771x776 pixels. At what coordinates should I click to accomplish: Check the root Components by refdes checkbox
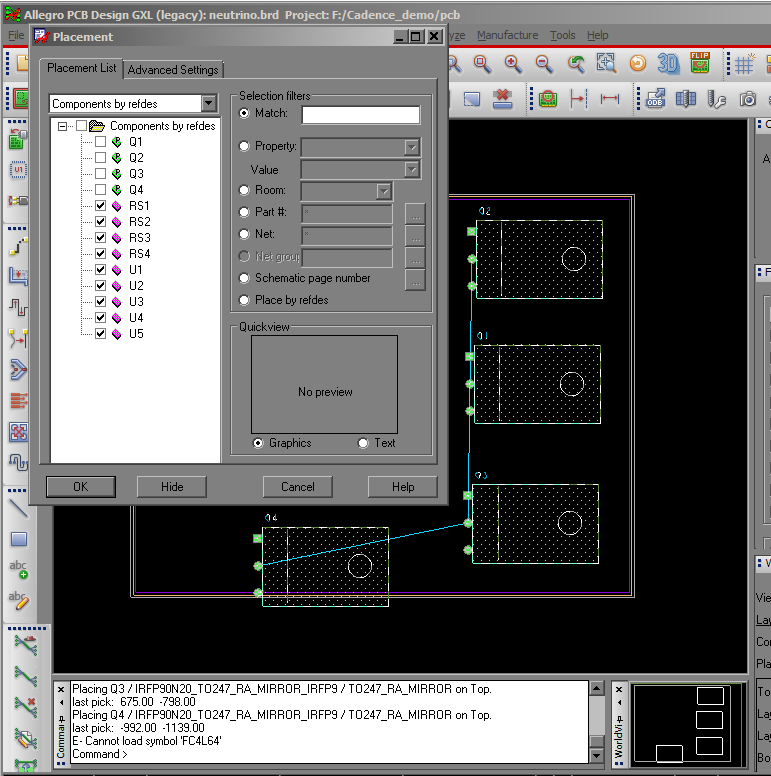[x=82, y=126]
